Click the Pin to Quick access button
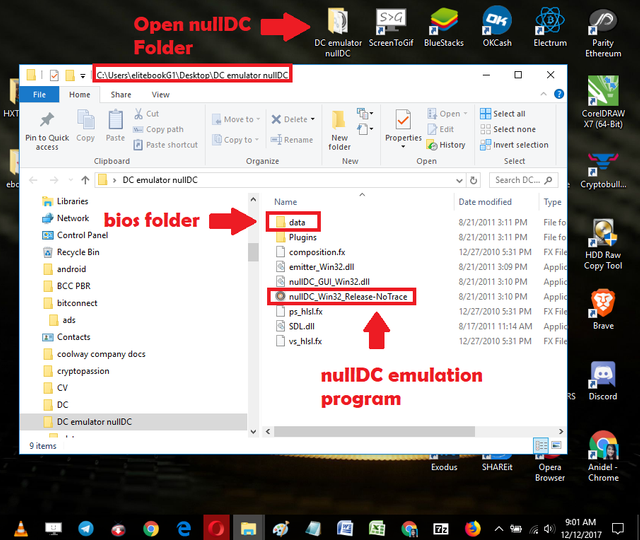The height and width of the screenshot is (540, 640). [47, 131]
